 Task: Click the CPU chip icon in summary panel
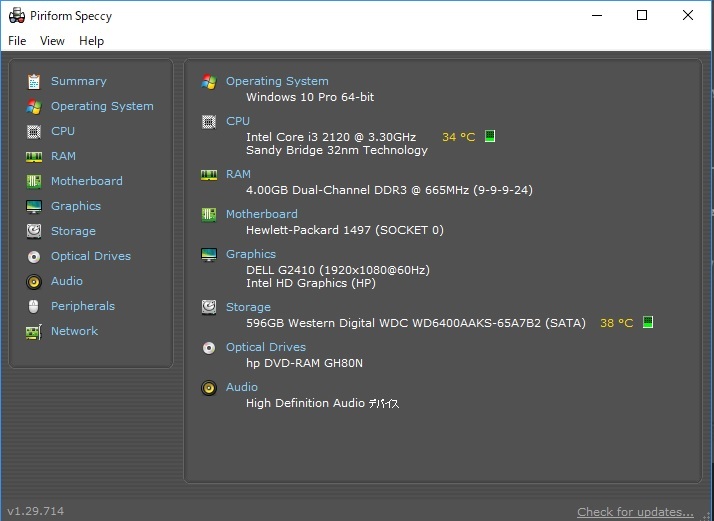[209, 122]
